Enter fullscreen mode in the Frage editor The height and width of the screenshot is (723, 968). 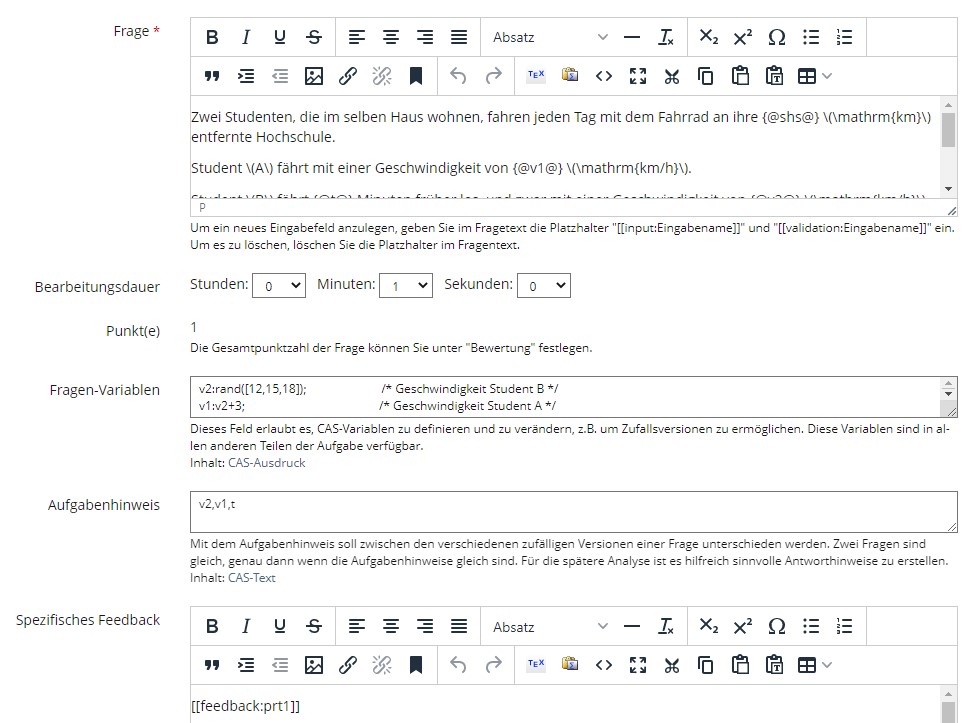(x=637, y=75)
